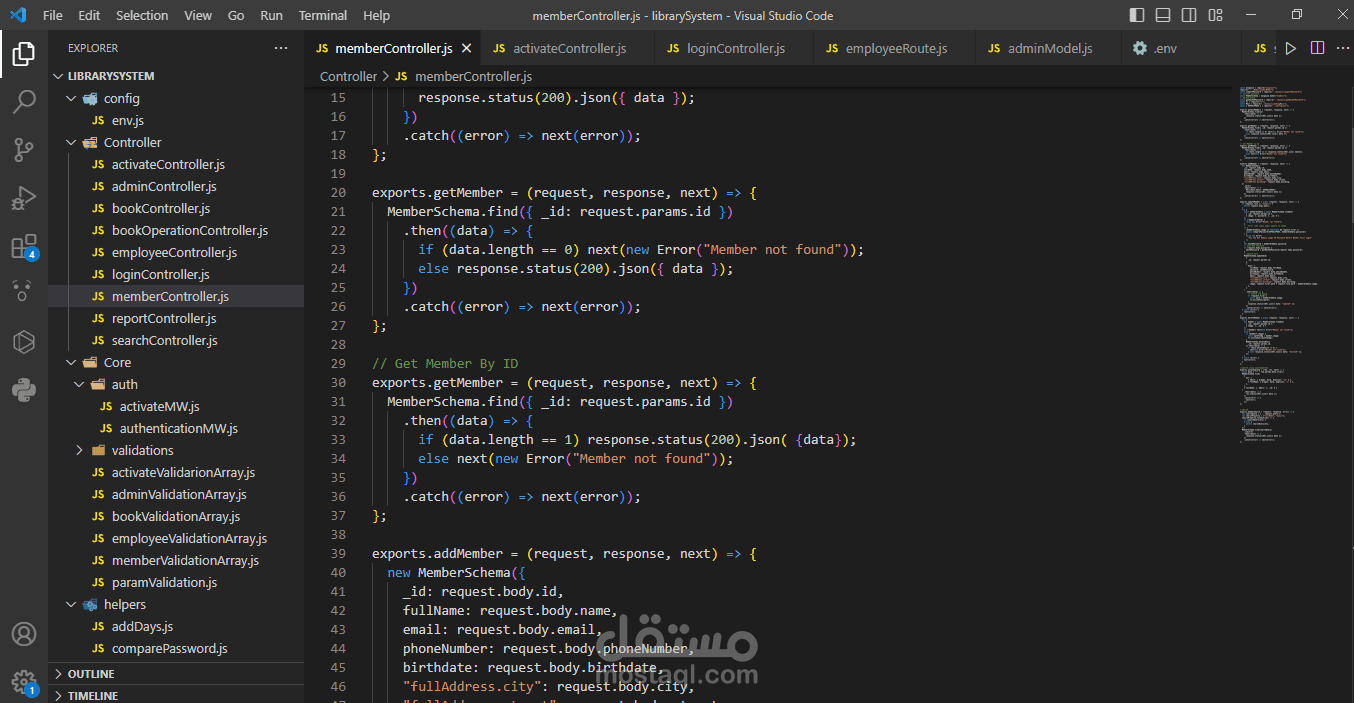Click line number 30 in the gutter
Screen dimensions: 1354x703
click(x=337, y=382)
